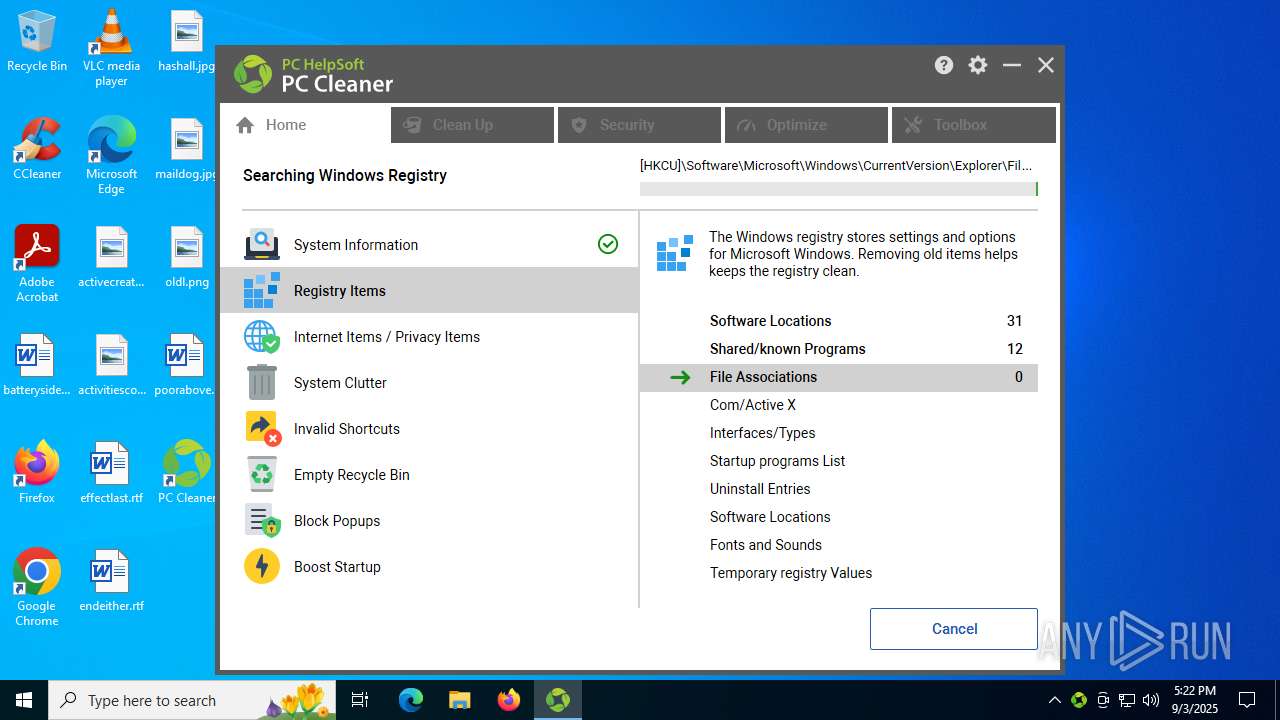Image resolution: width=1280 pixels, height=720 pixels.
Task: Click the Uninstall Entries item
Action: point(838,489)
